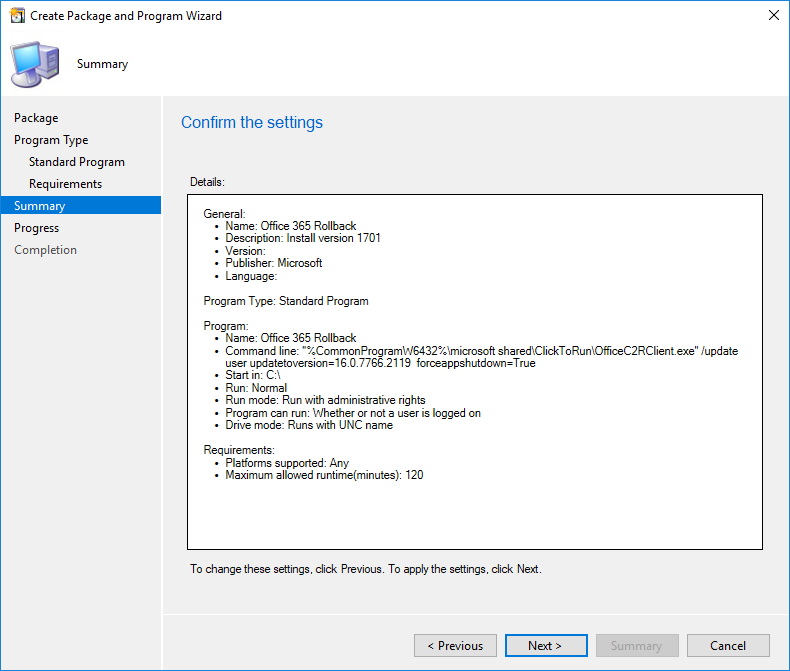Close the Create Package and Program Wizard
Viewport: 790px width, 671px height.
(773, 15)
